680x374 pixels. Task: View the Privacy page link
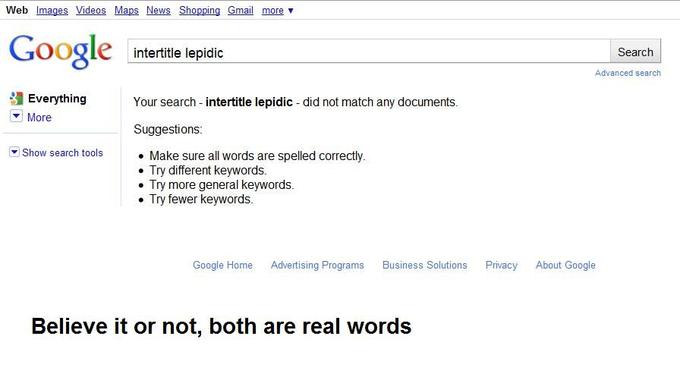point(501,265)
